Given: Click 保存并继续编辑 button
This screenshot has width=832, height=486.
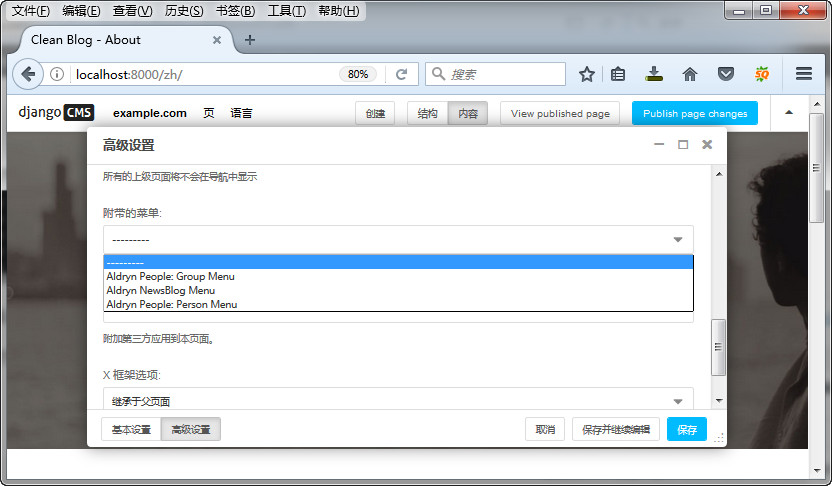Looking at the screenshot, I should [x=616, y=429].
